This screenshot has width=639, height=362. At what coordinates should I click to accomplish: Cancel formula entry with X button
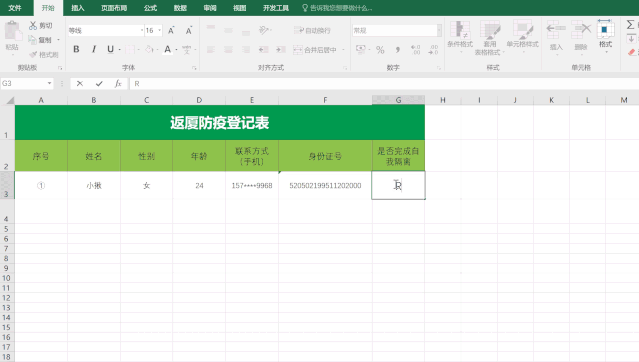click(x=79, y=84)
